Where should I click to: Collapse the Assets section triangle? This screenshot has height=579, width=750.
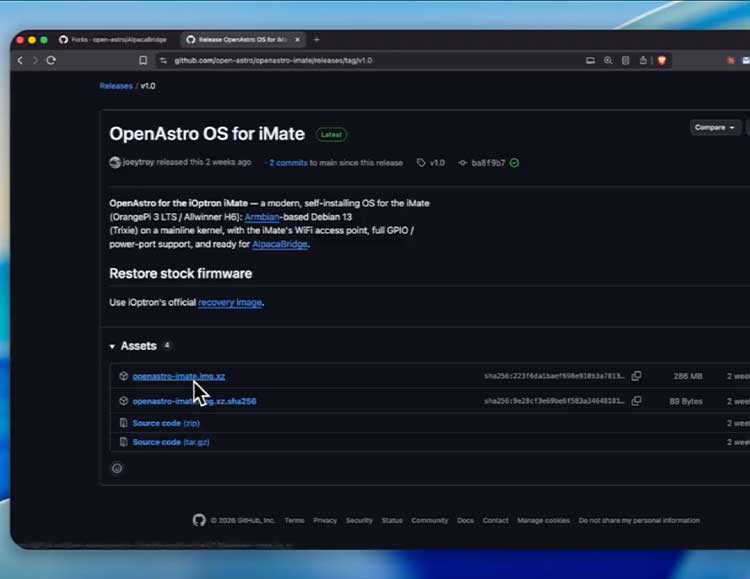tap(112, 346)
